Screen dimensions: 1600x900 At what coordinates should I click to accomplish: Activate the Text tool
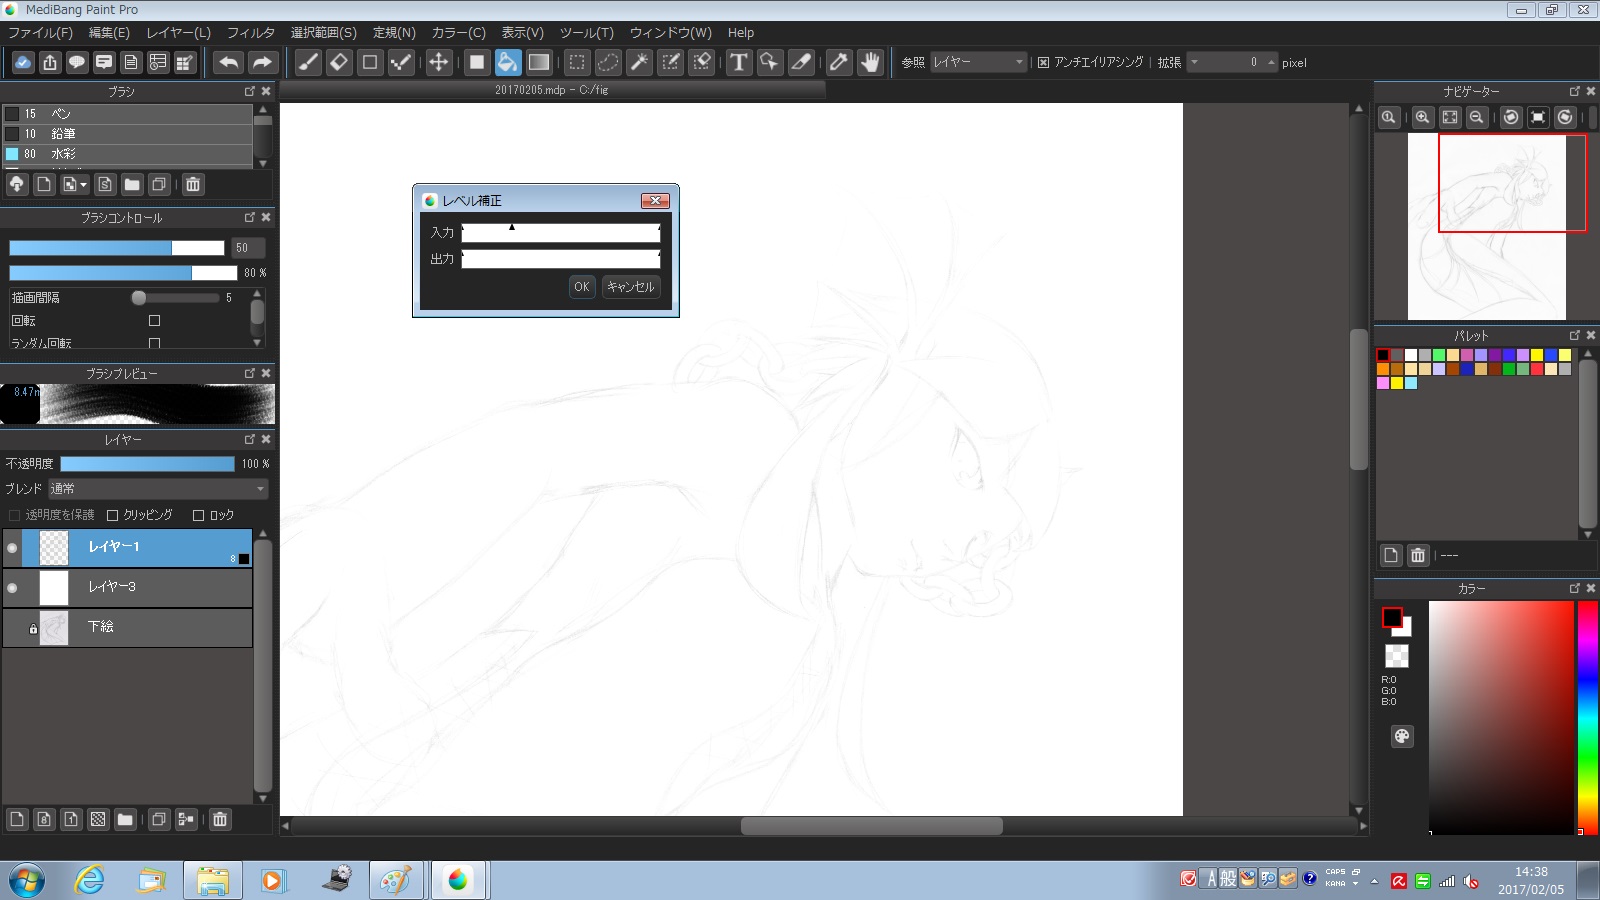pos(738,62)
